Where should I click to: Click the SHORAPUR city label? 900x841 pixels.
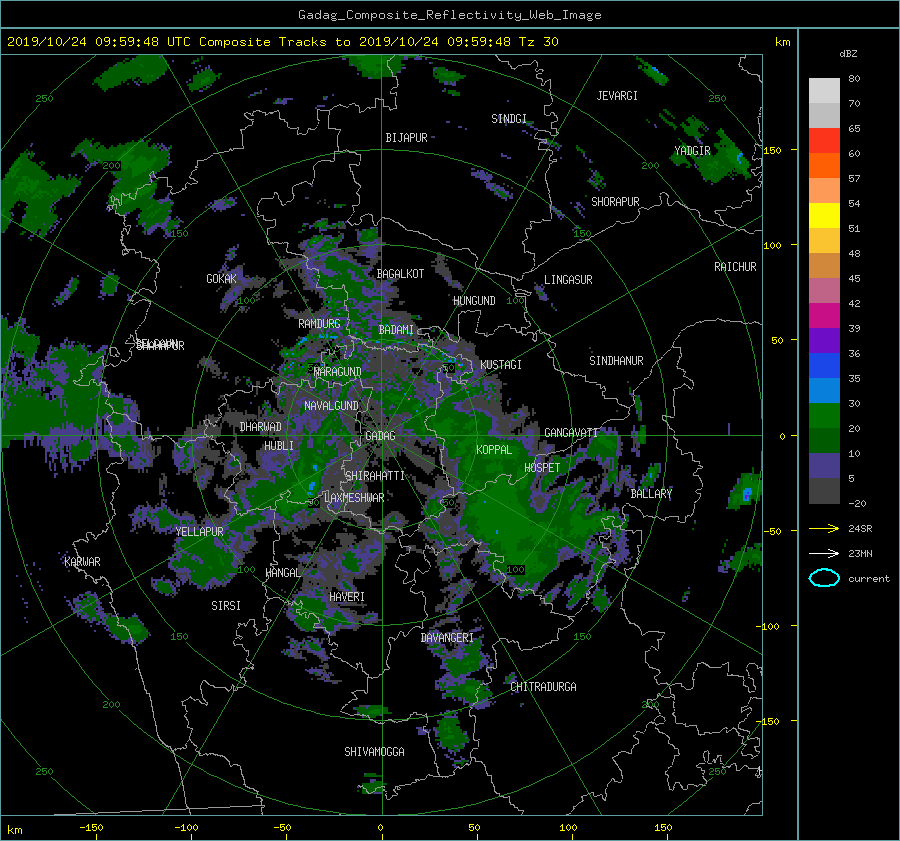615,202
